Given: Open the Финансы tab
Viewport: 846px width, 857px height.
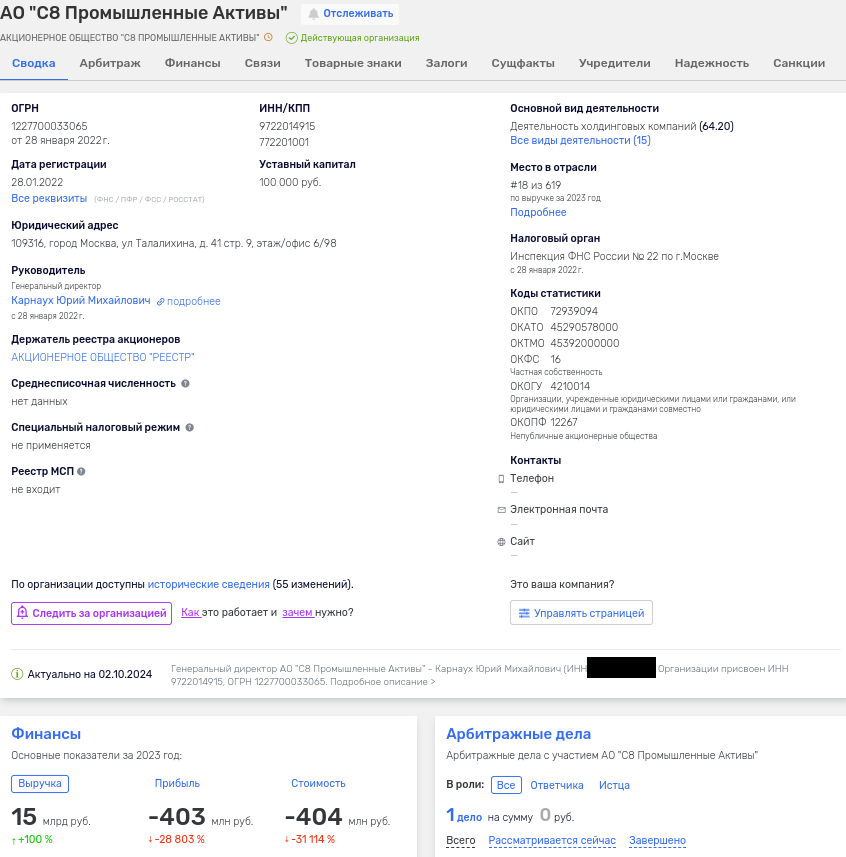Looking at the screenshot, I should click(193, 63).
